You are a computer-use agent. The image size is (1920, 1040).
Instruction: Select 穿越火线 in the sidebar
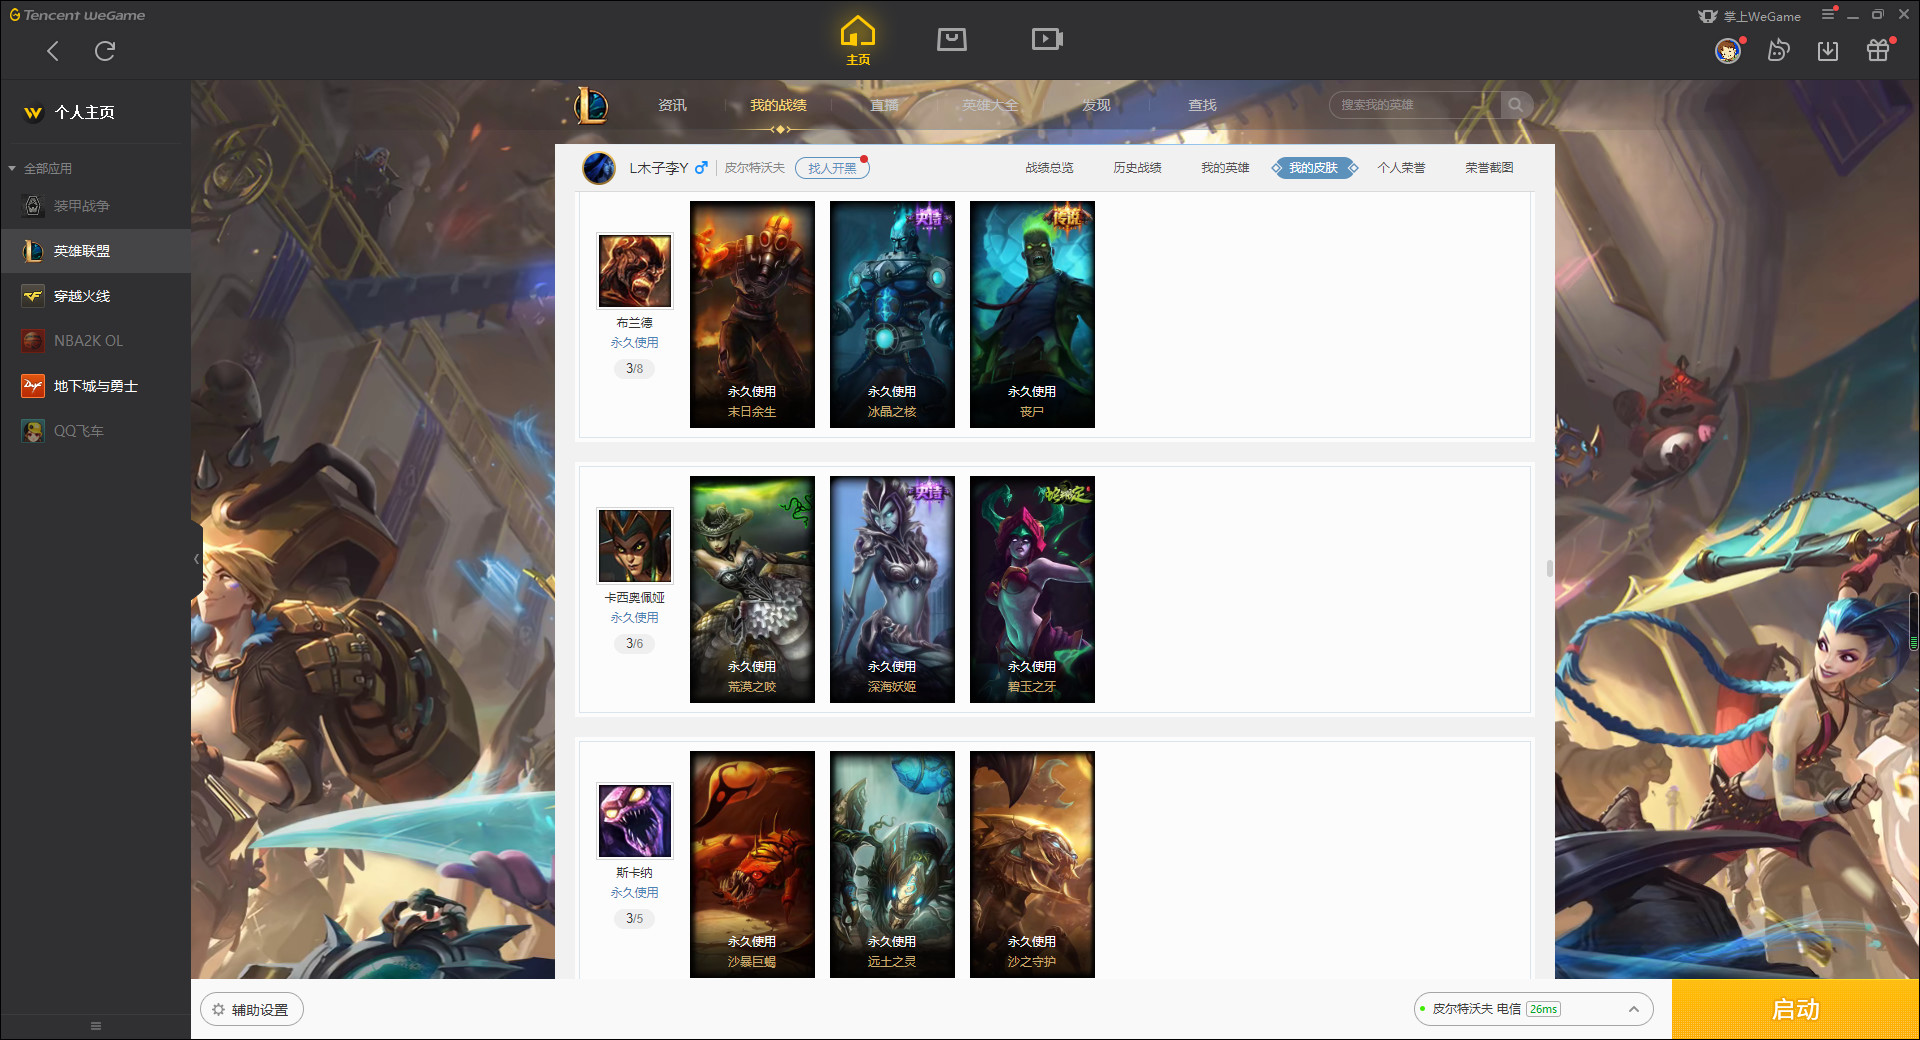(x=95, y=296)
